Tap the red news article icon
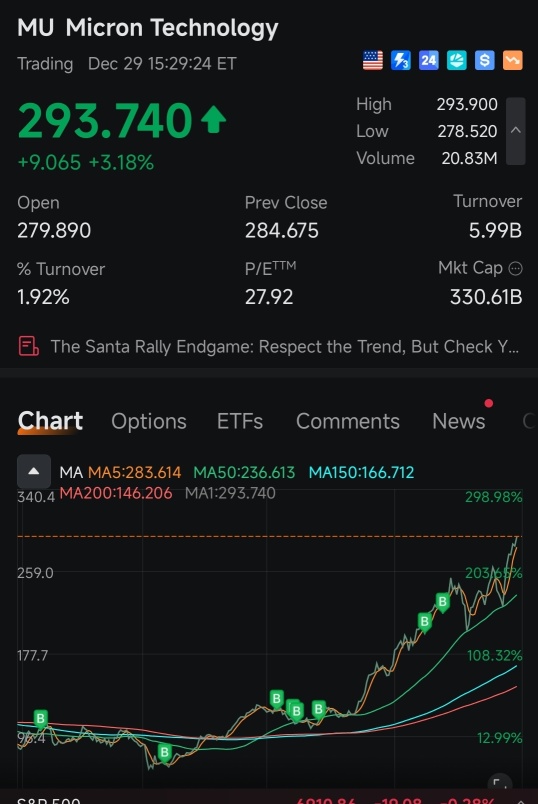The image size is (538, 804). click(28, 346)
